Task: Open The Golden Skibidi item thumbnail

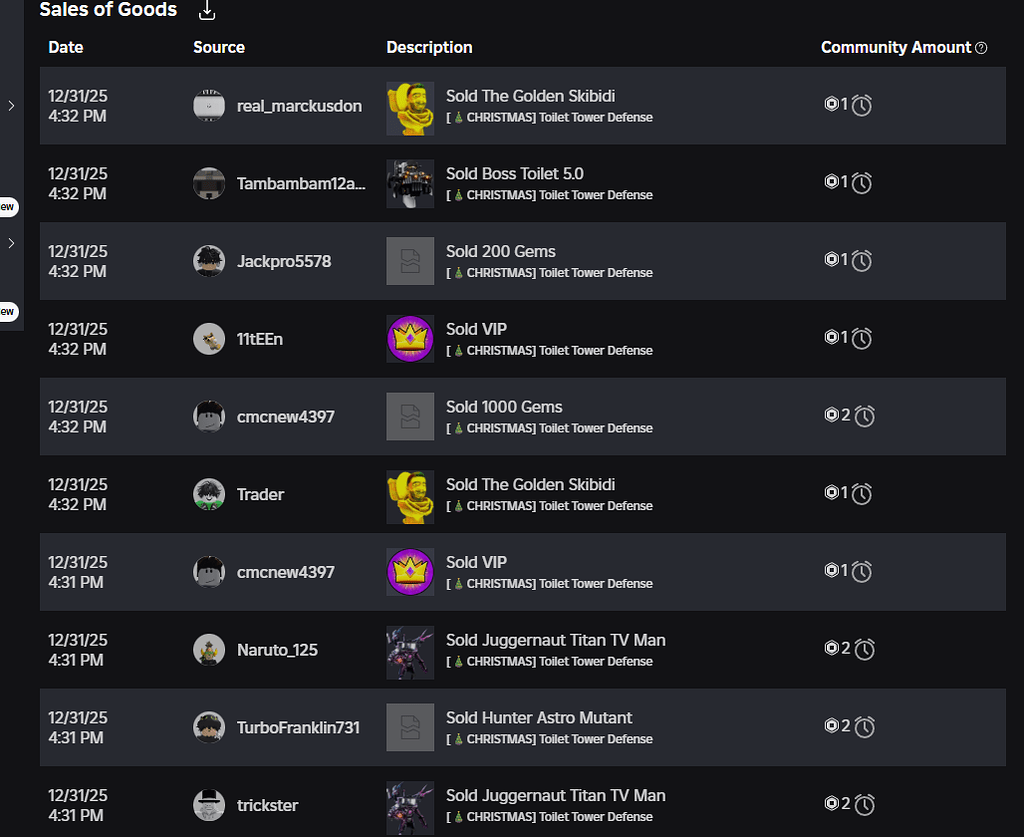Action: [x=410, y=104]
